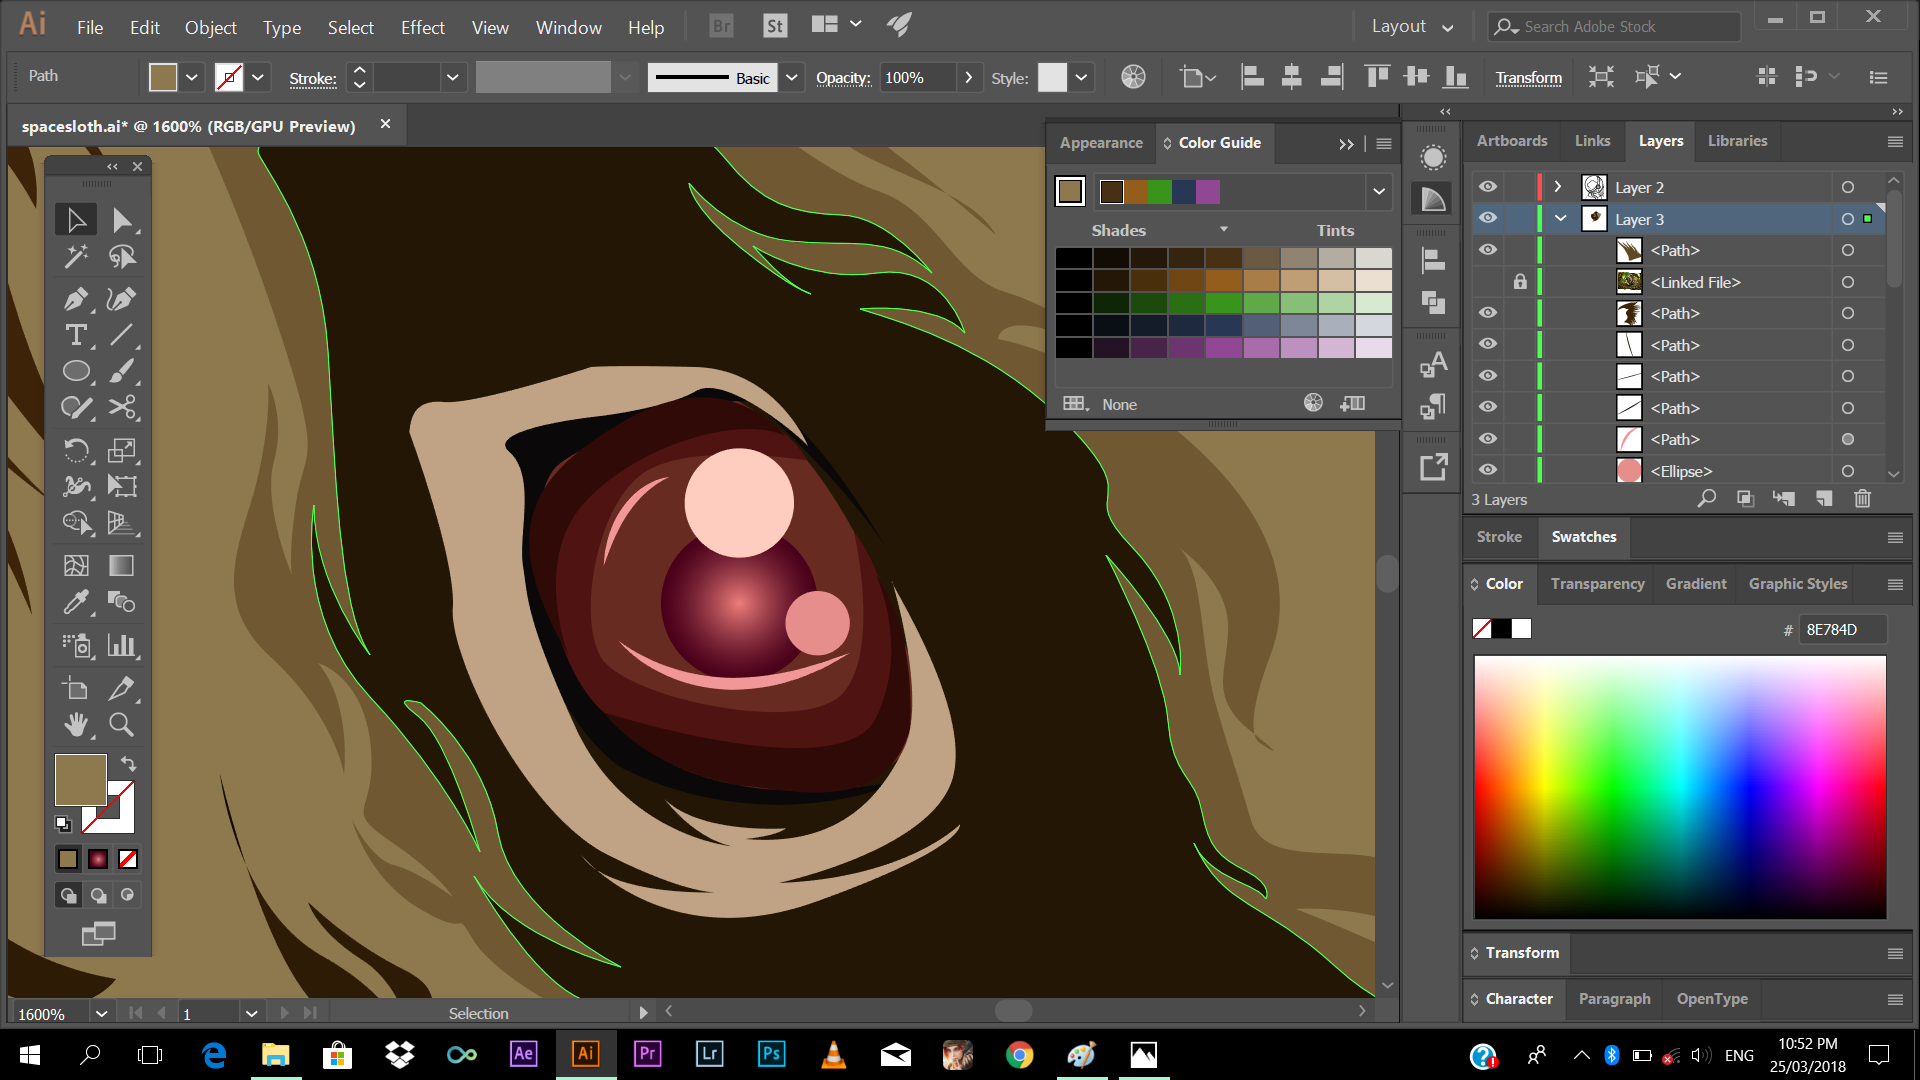Open the File menu
The width and height of the screenshot is (1920, 1080).
pos(90,27)
